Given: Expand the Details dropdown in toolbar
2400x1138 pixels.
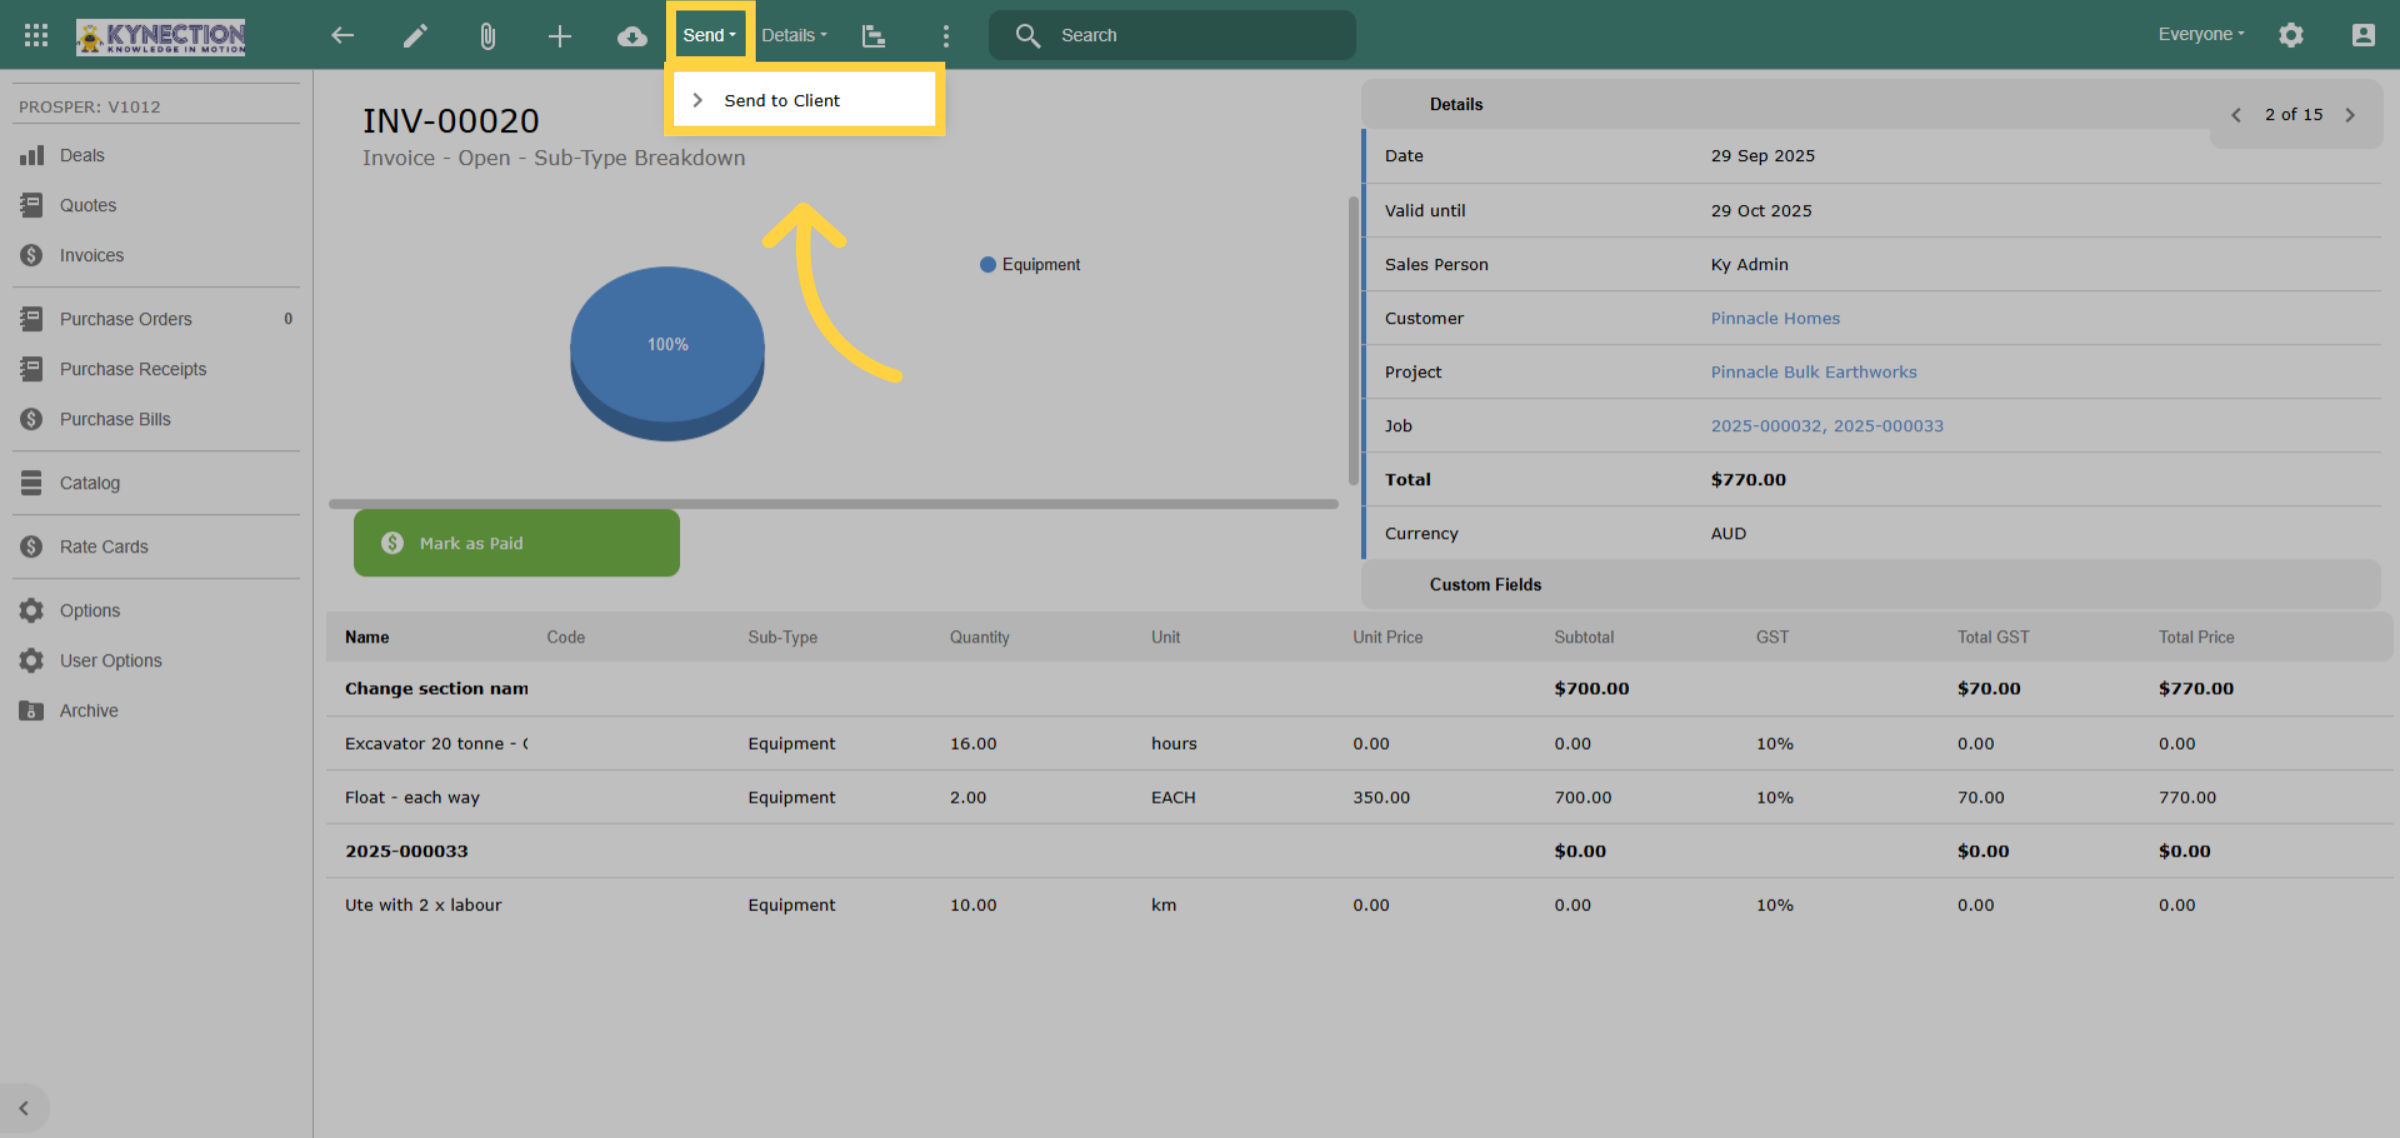Looking at the screenshot, I should [x=794, y=35].
